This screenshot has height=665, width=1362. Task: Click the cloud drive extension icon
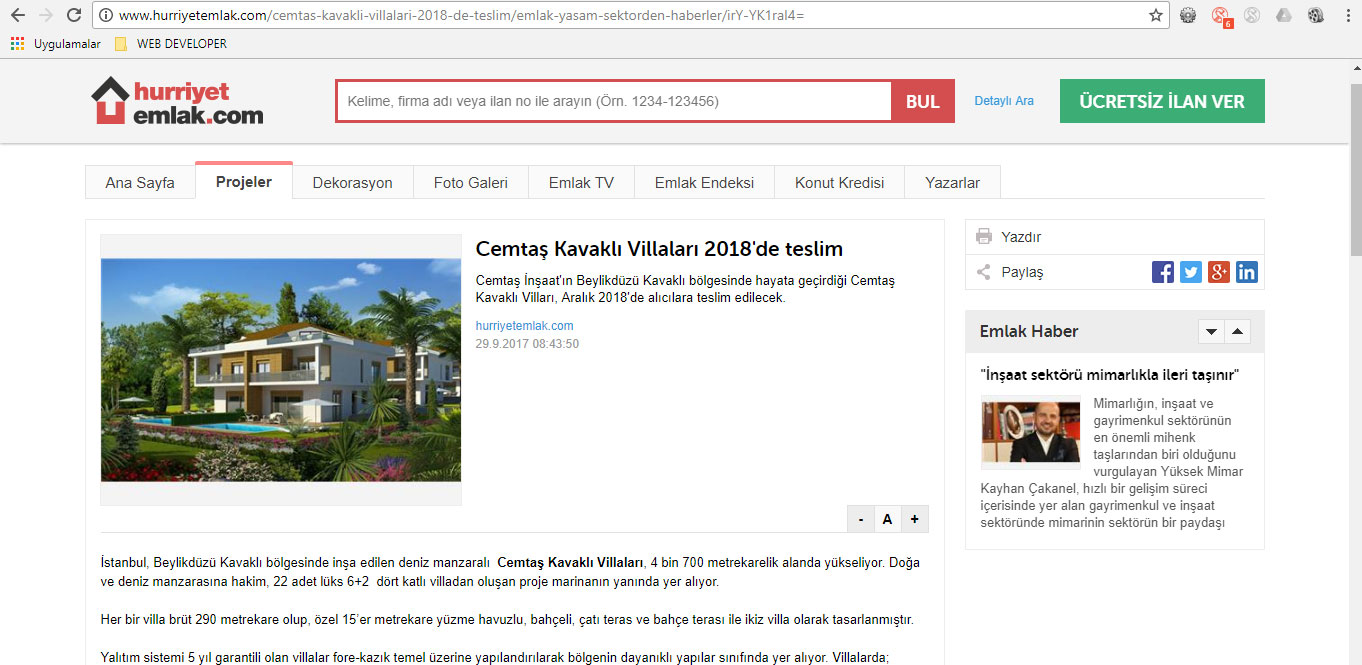tap(1284, 15)
